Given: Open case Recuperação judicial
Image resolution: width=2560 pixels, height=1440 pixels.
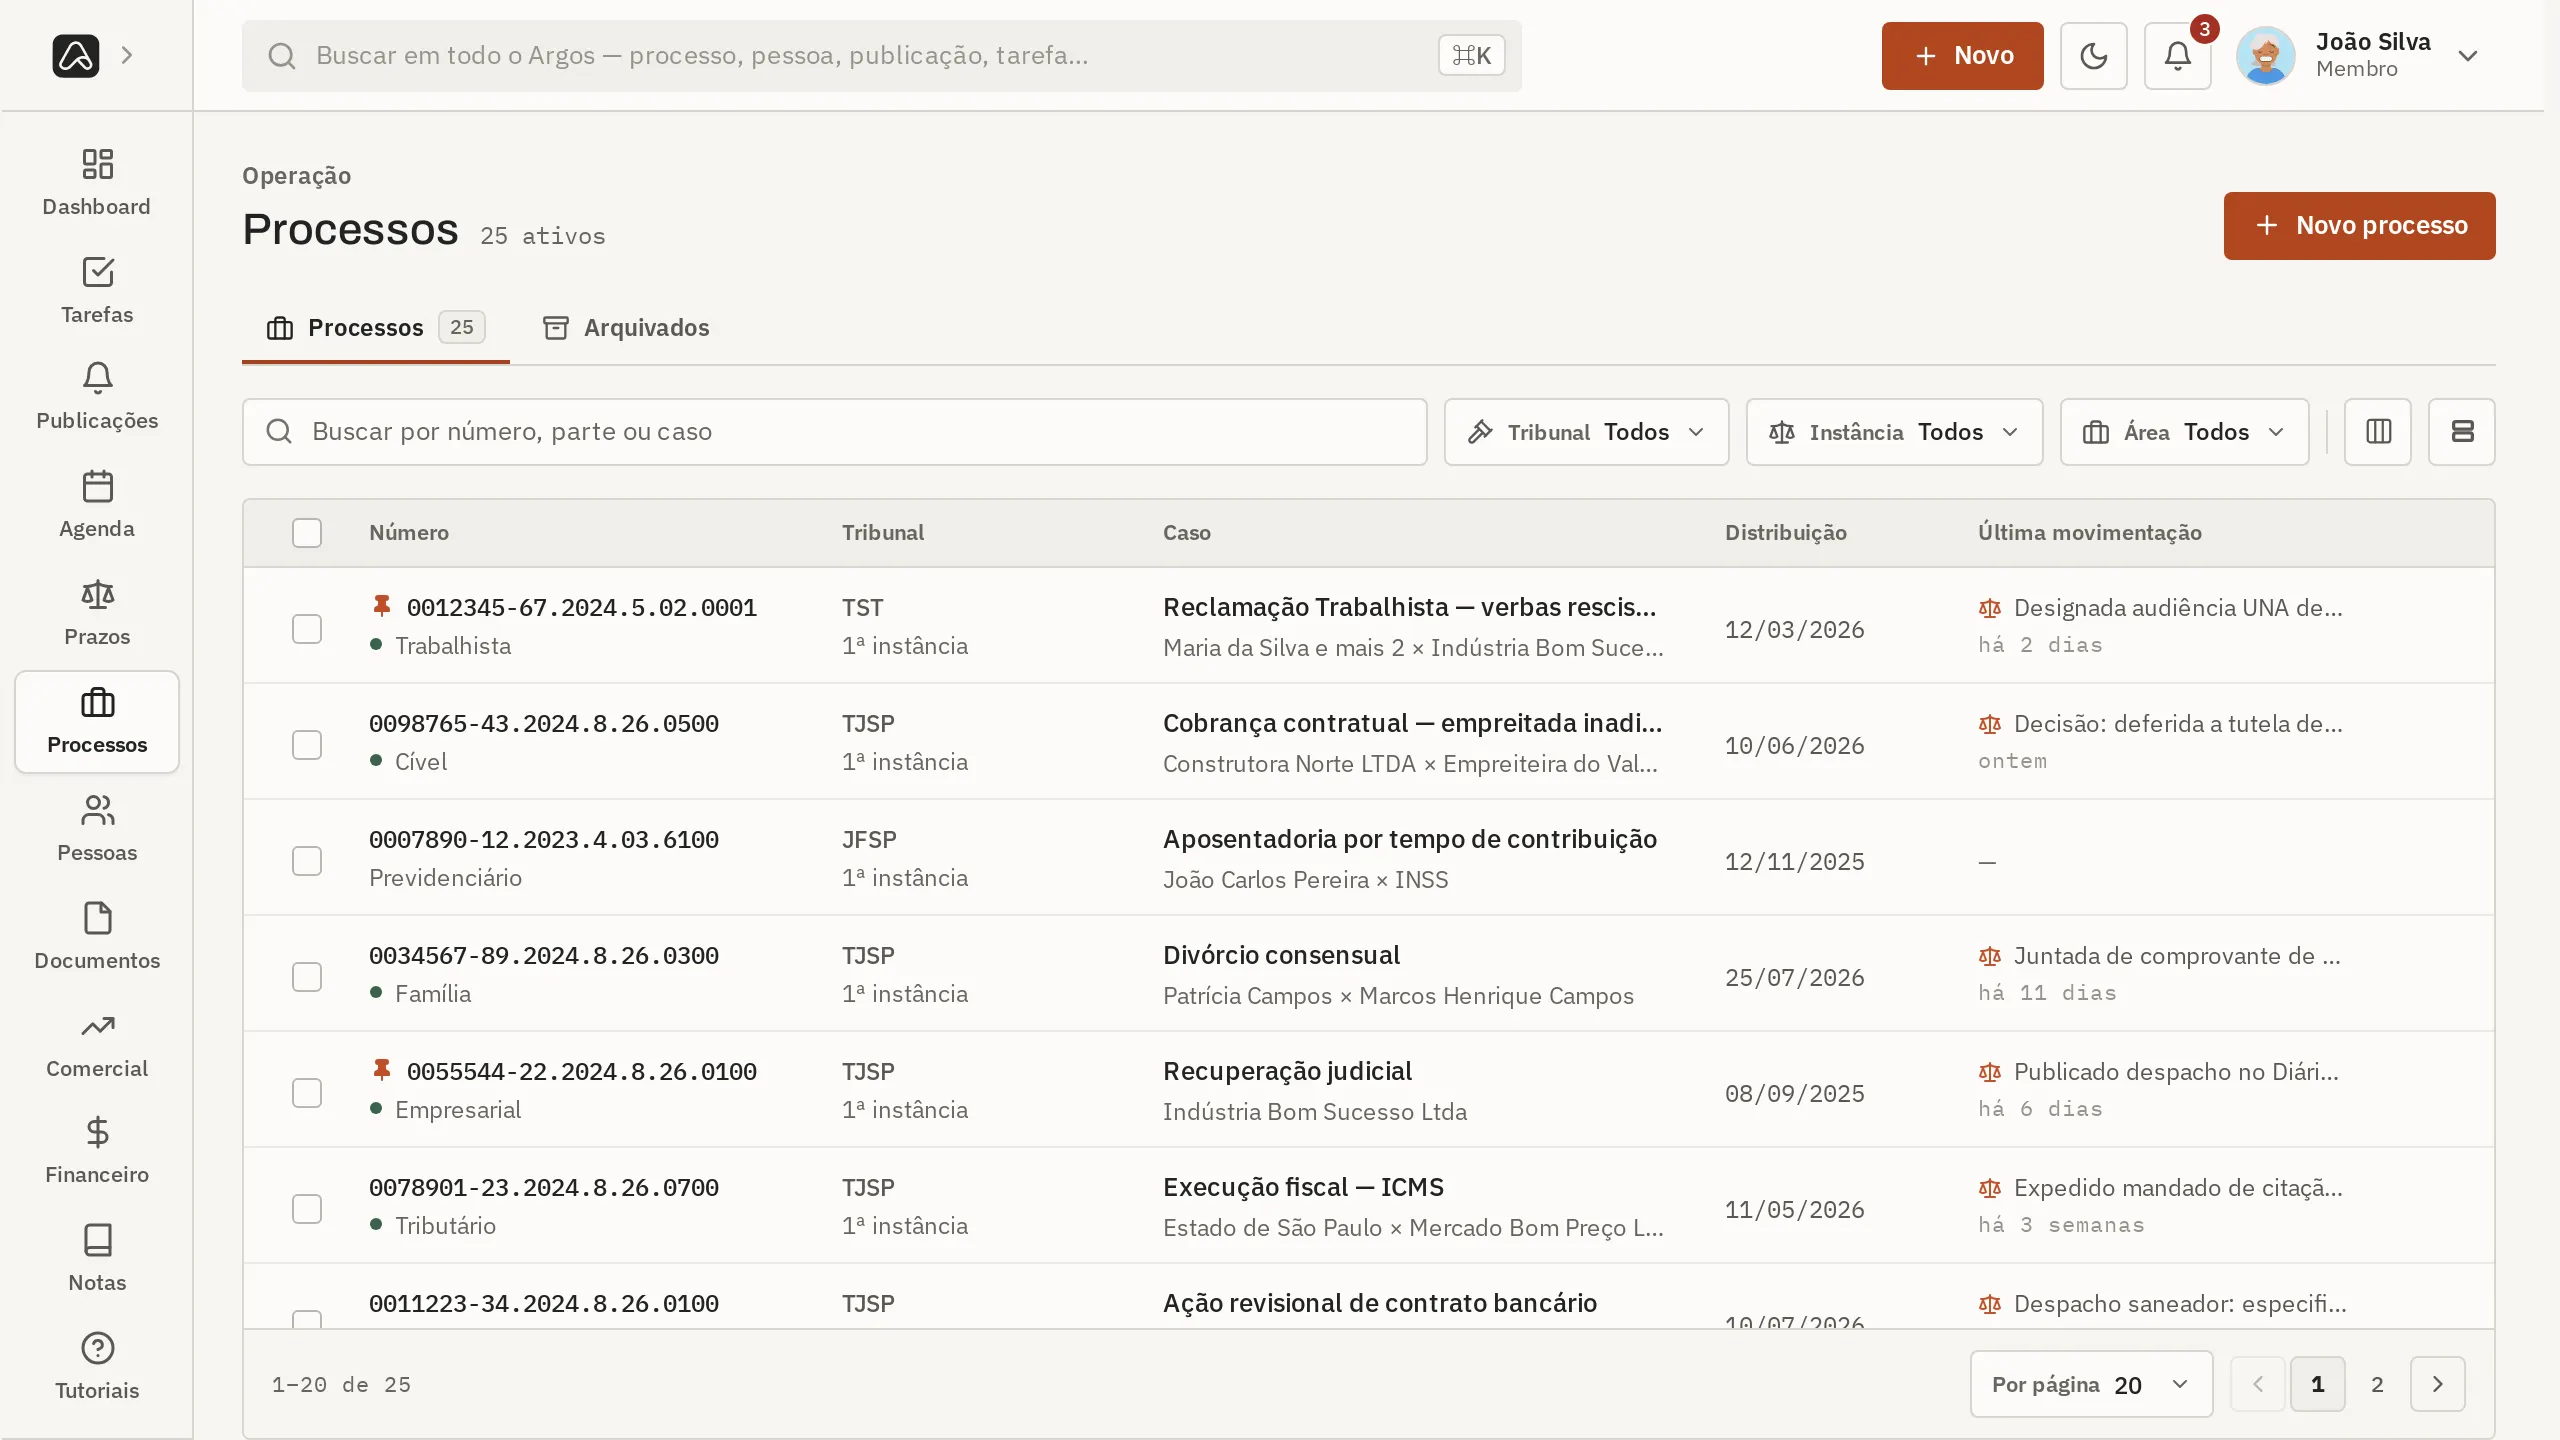Looking at the screenshot, I should click(x=1287, y=1071).
